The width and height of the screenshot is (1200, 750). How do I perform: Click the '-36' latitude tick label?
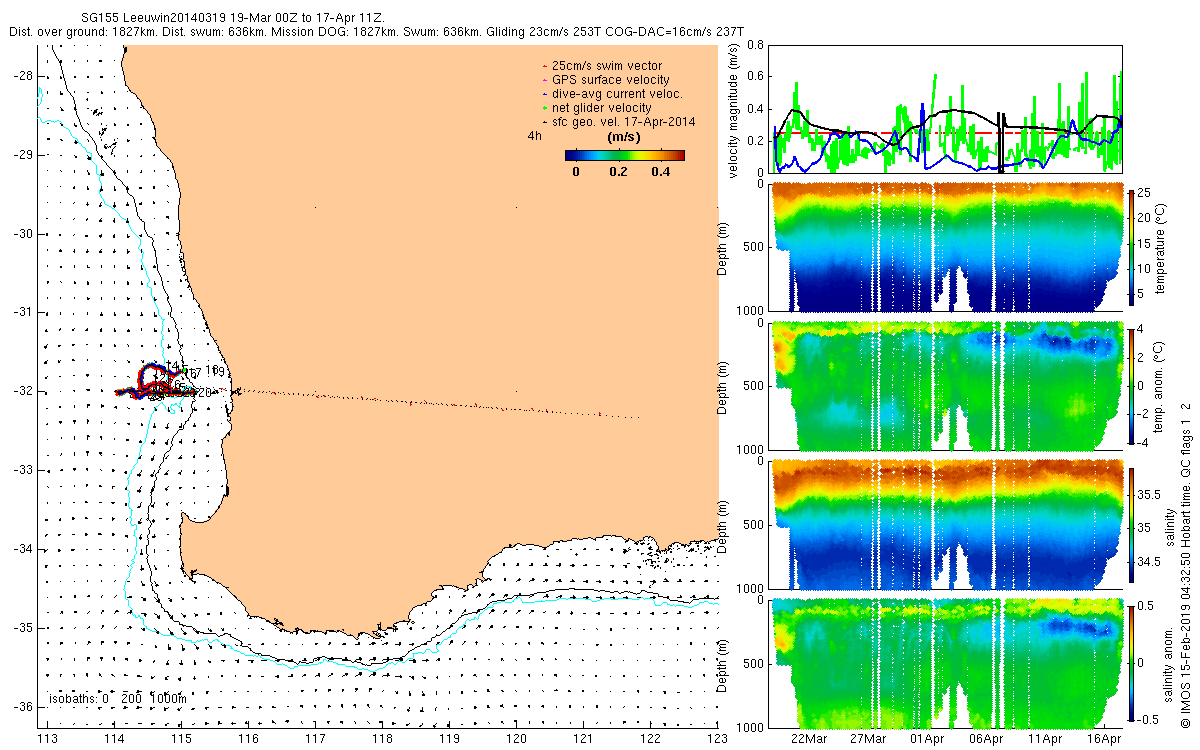pyautogui.click(x=22, y=706)
